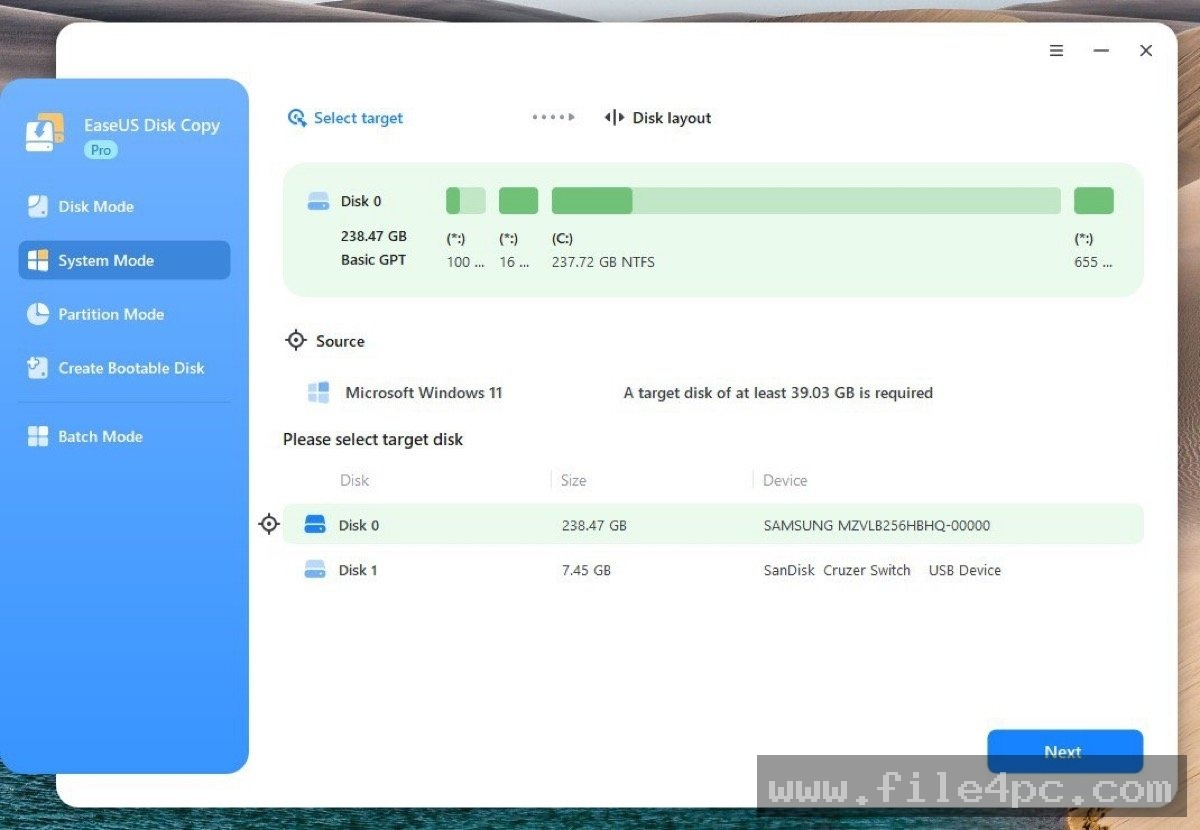
Task: Click the Disk 0 row drive icon
Action: [x=315, y=524]
